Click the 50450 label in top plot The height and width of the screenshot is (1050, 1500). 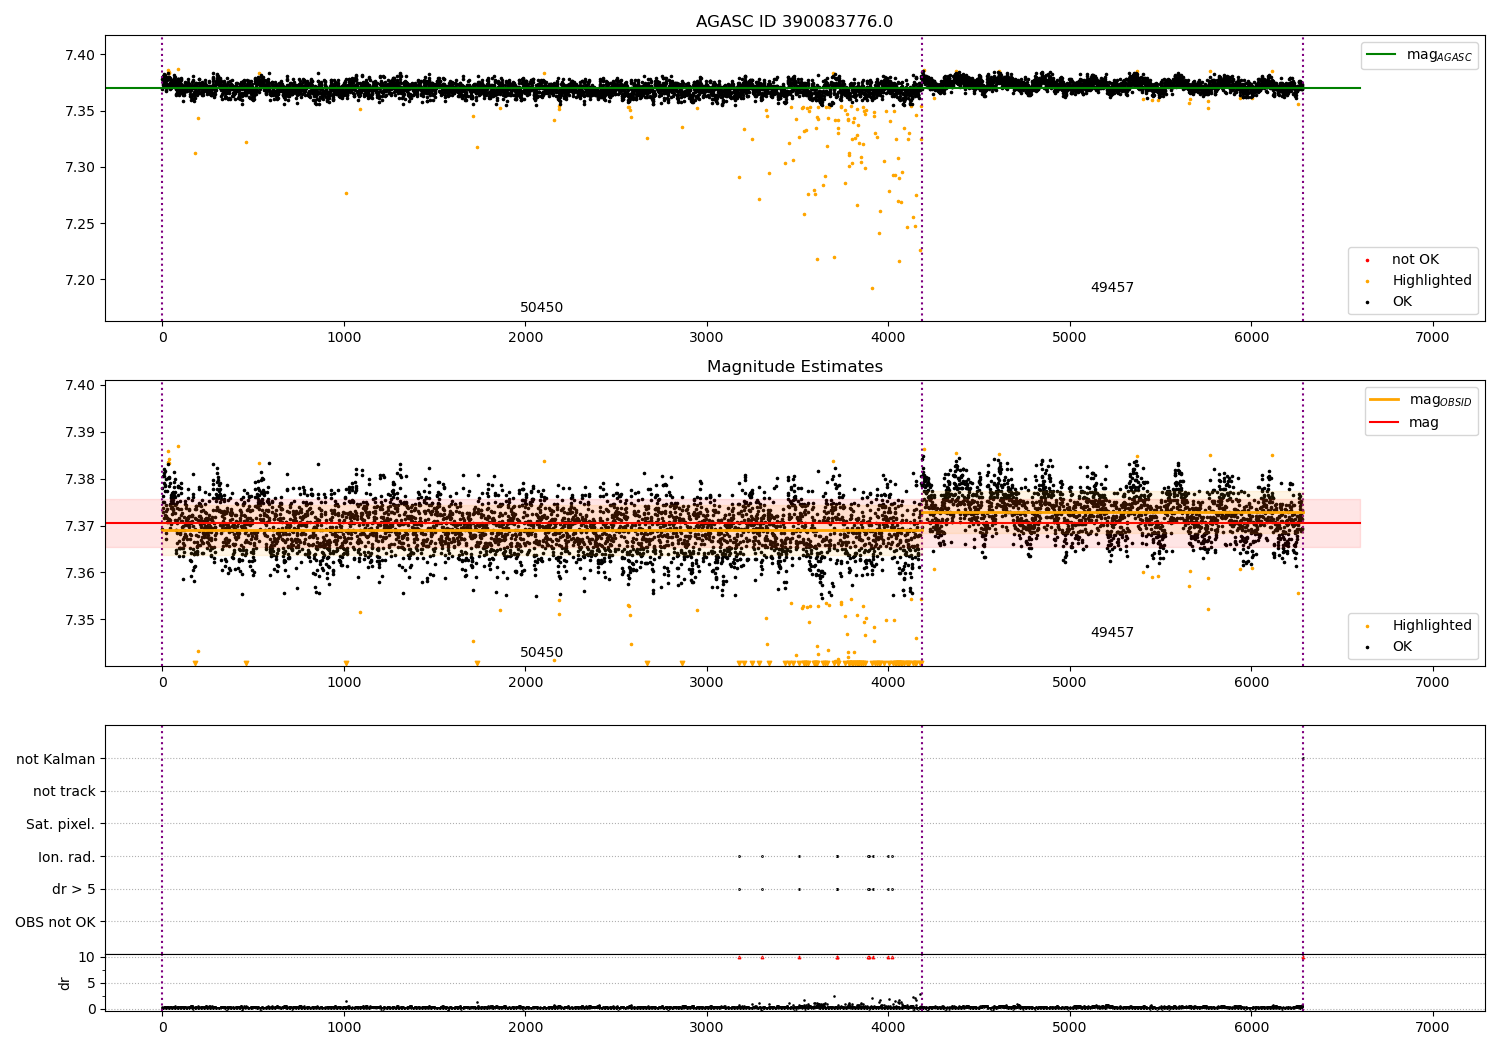541,307
